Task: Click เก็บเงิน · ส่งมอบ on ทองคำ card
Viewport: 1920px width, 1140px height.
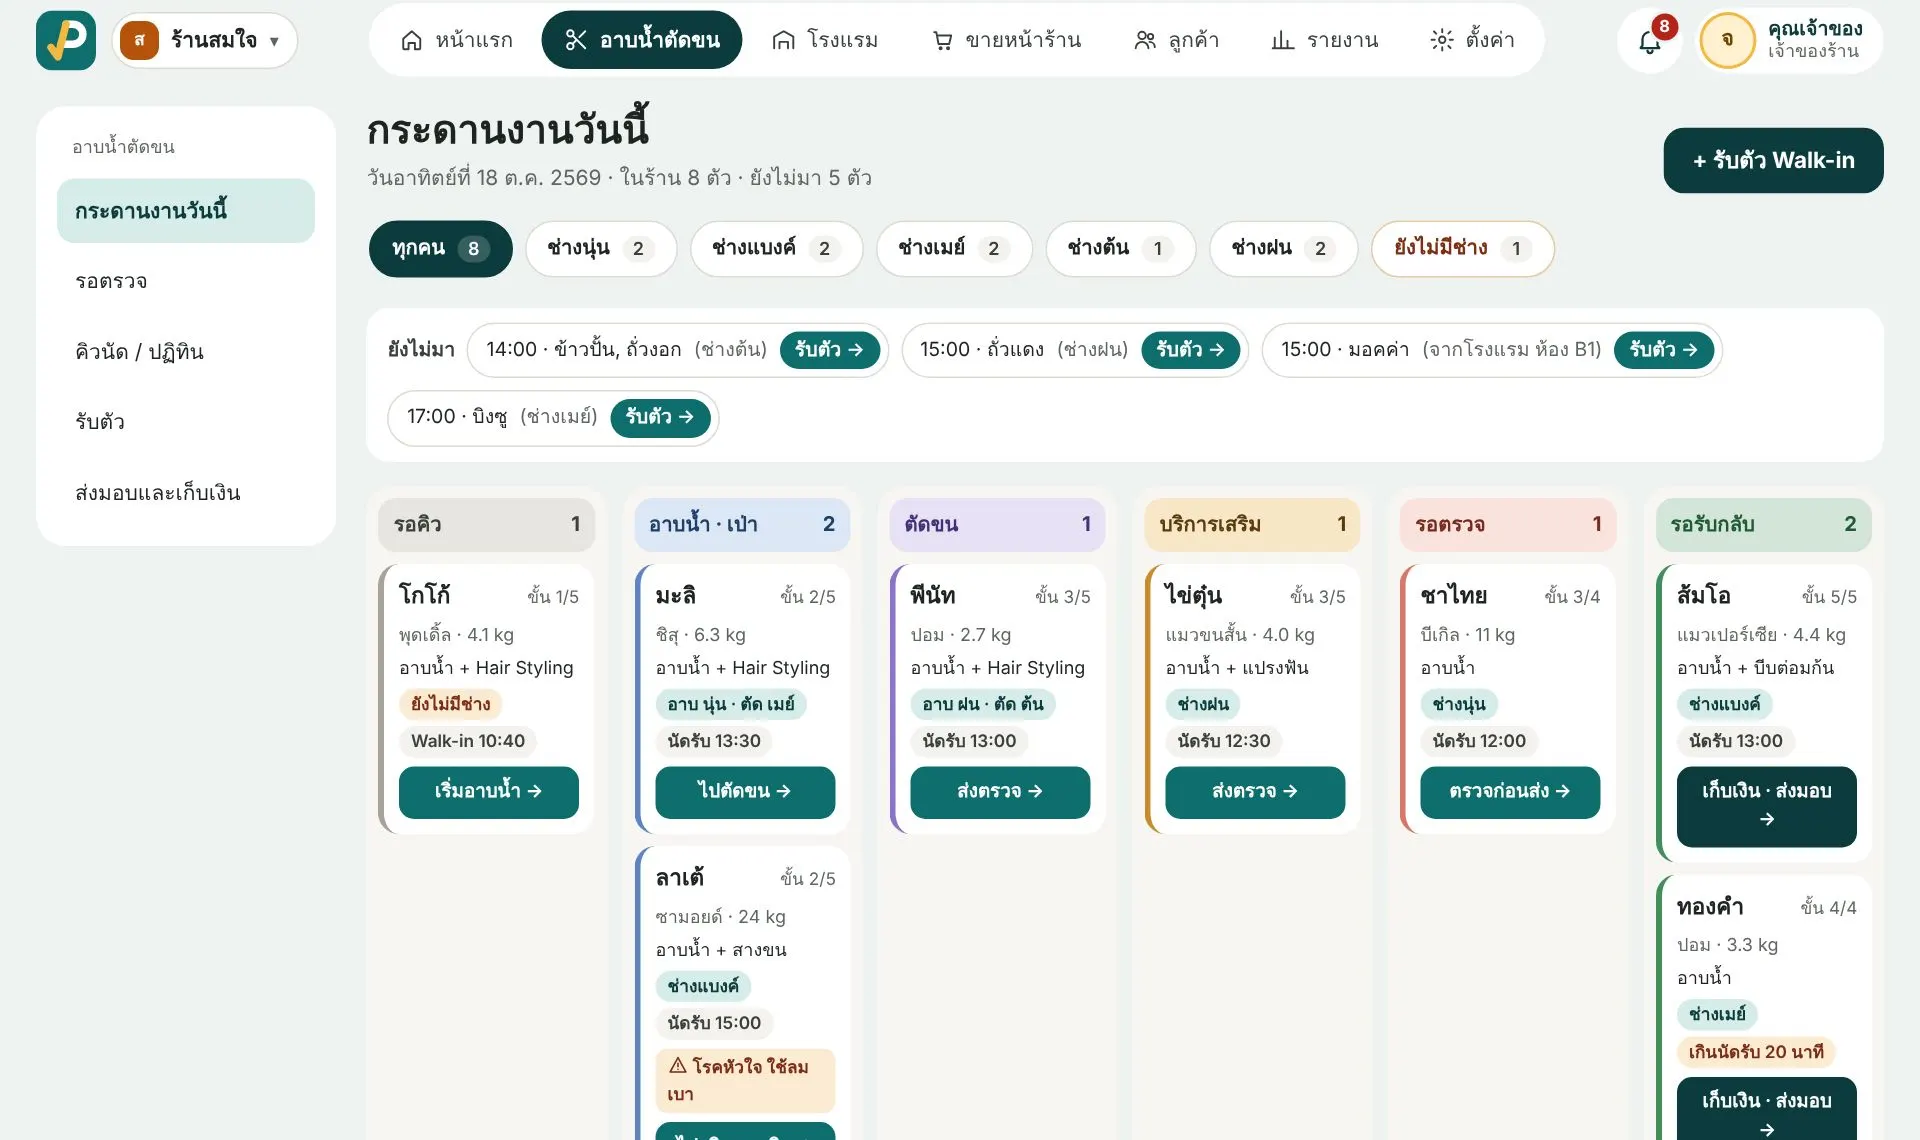Action: pos(1766,1108)
